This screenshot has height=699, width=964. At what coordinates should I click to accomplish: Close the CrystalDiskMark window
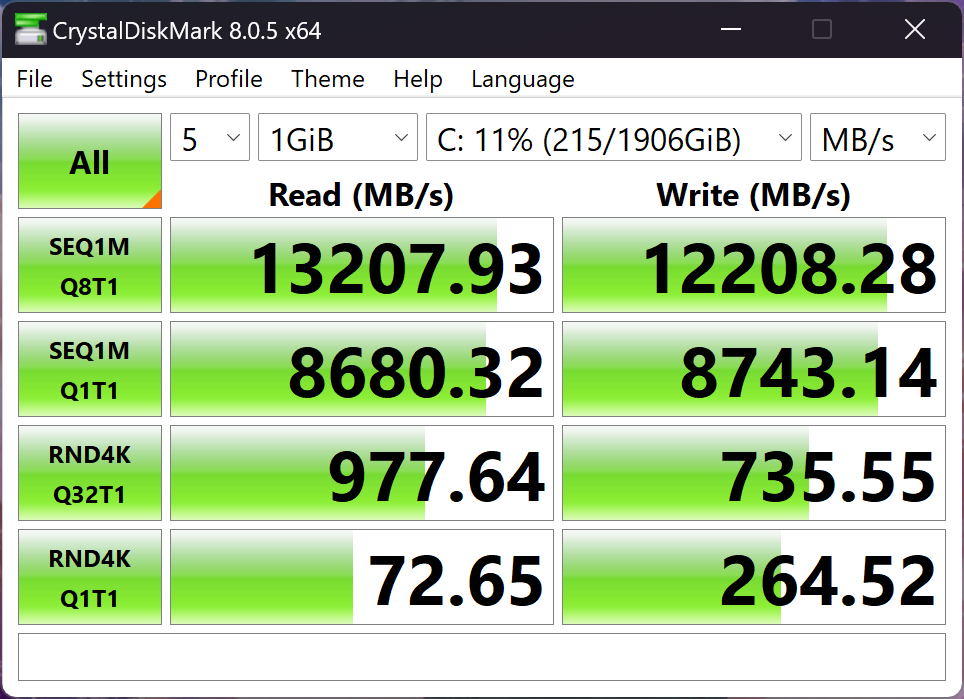[915, 29]
